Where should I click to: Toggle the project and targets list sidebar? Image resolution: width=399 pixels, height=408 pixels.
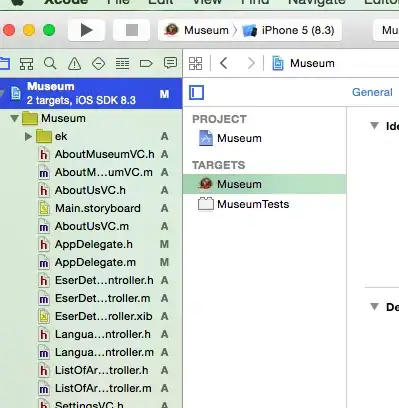click(x=197, y=92)
